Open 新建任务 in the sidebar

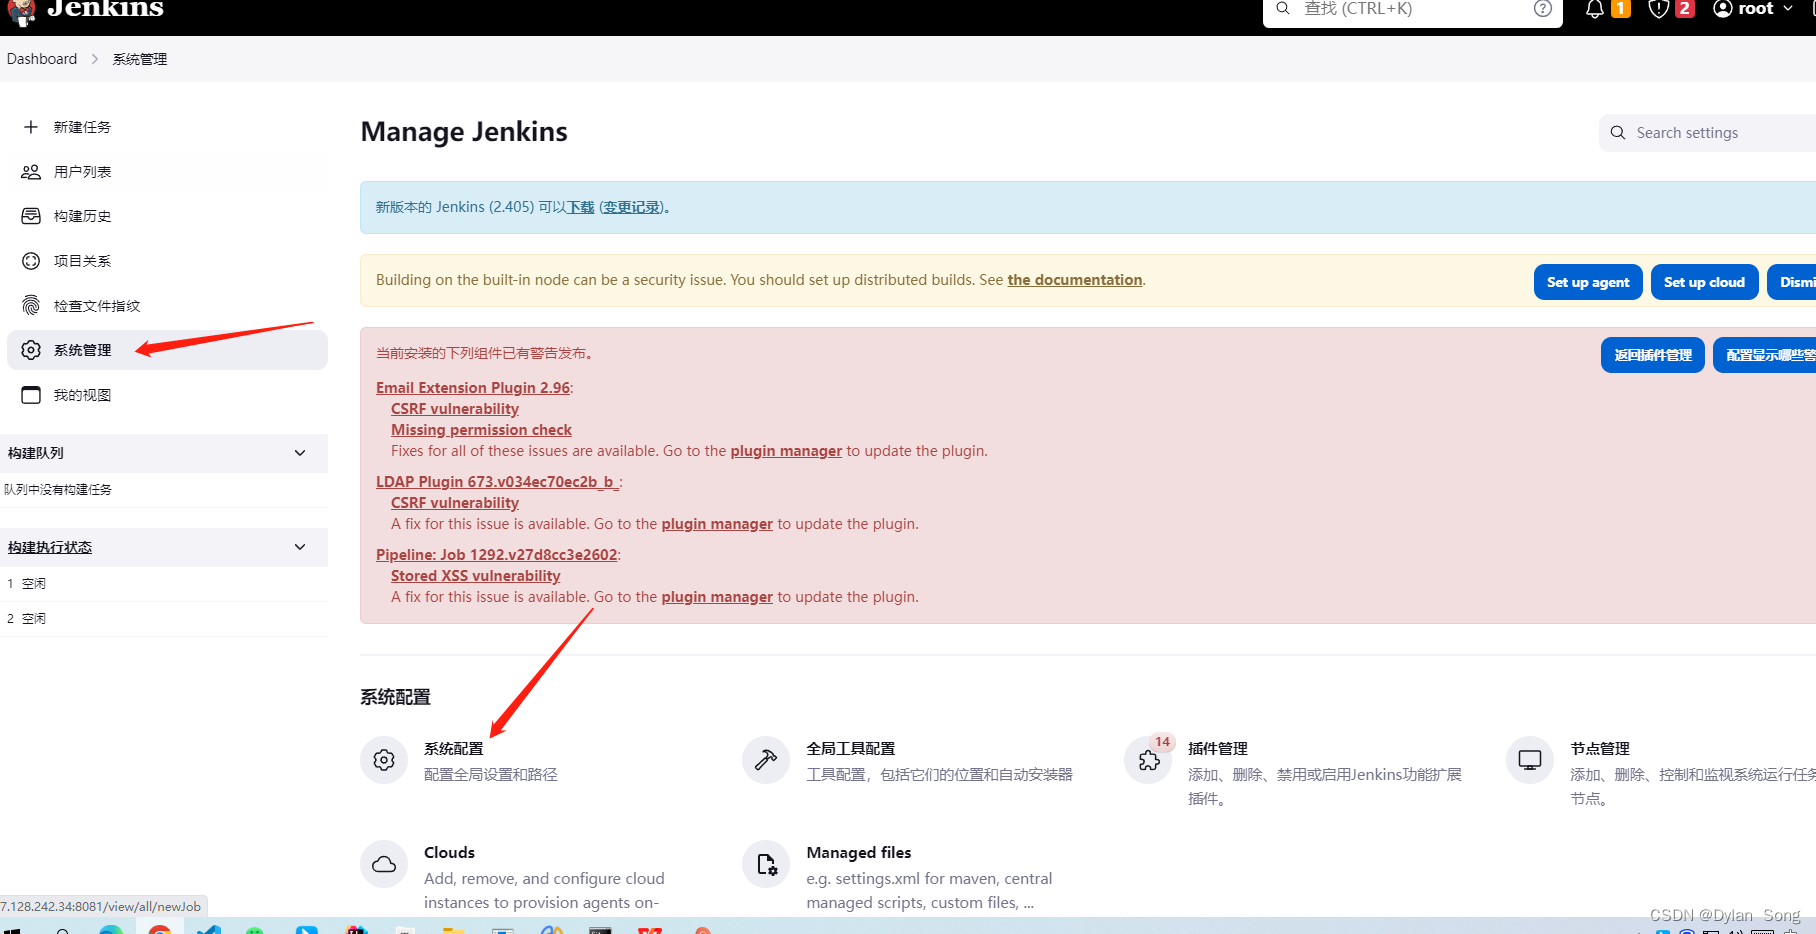click(83, 127)
